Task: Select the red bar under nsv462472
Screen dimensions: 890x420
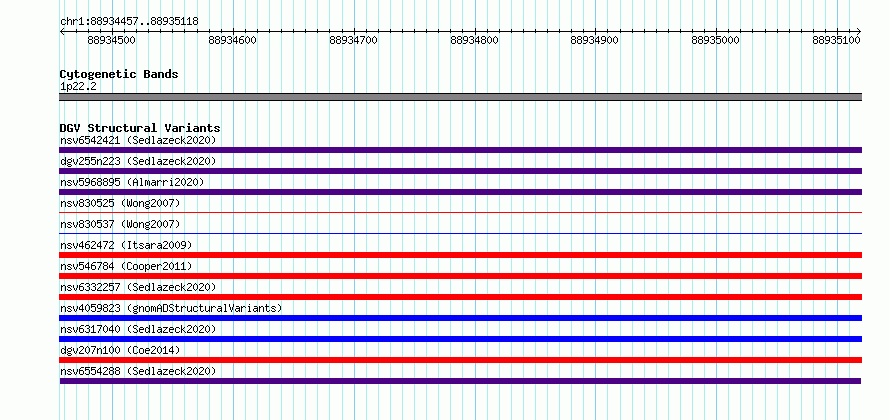Action: [461, 255]
